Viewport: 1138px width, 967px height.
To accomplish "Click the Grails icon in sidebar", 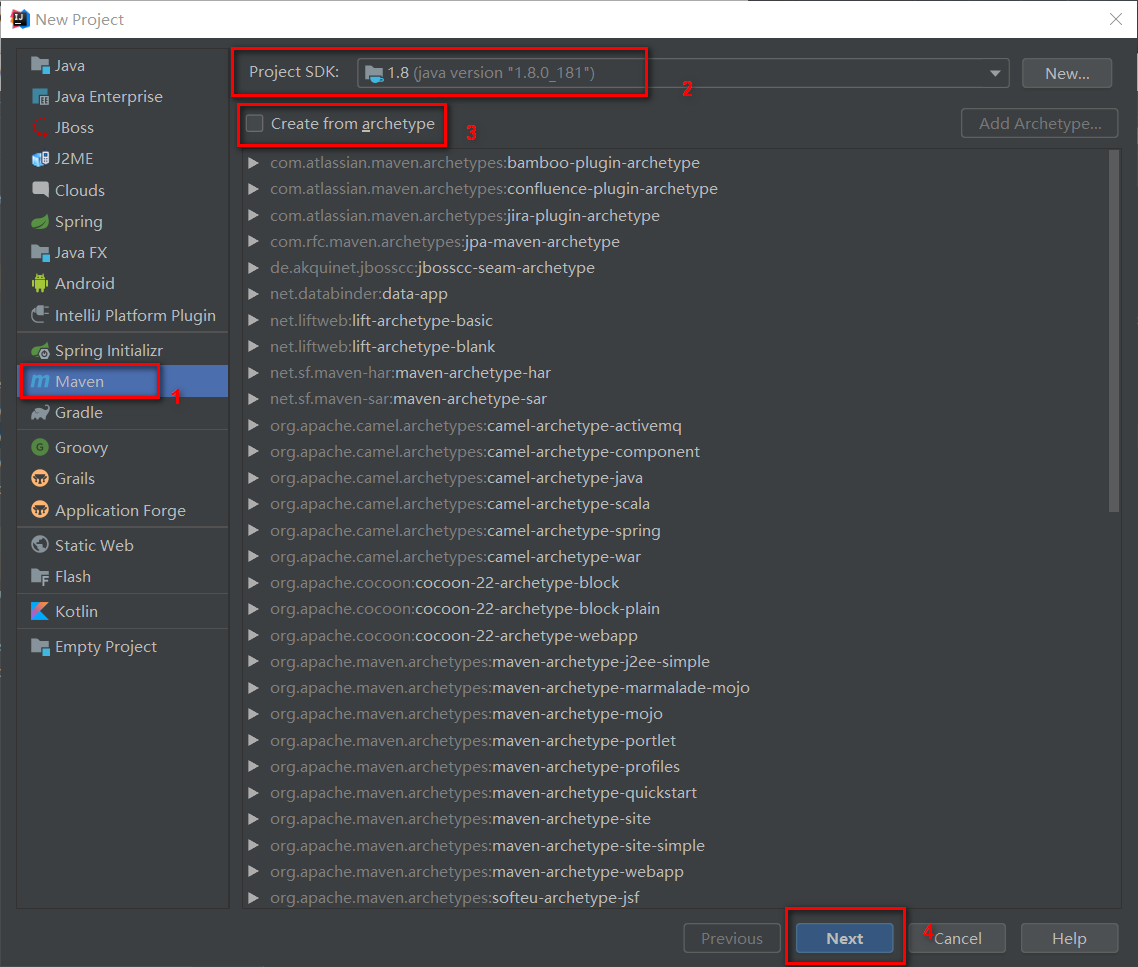I will click(40, 479).
